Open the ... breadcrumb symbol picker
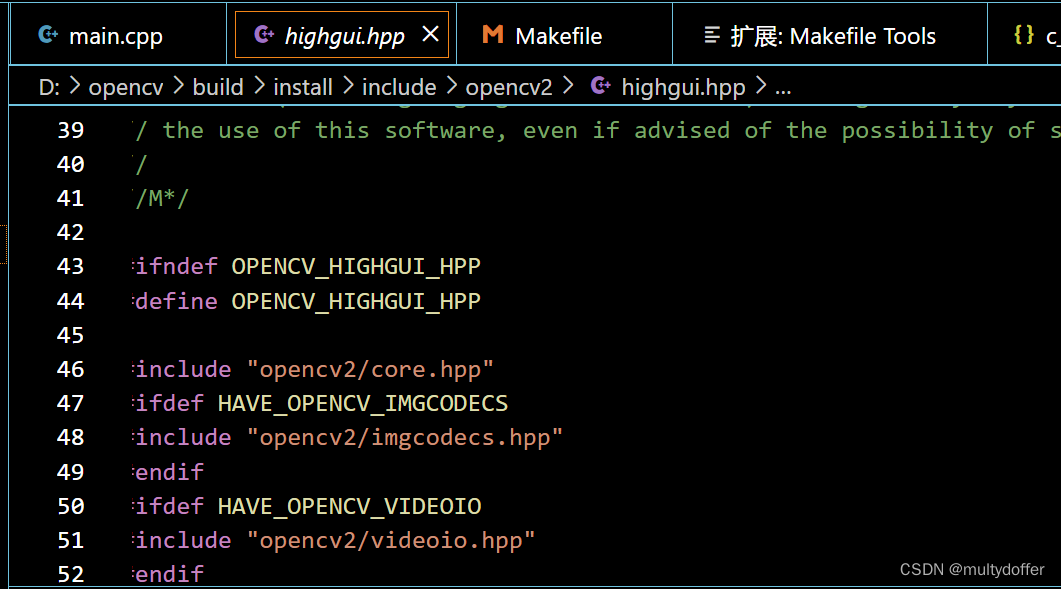Viewport: 1061px width, 589px height. (x=783, y=87)
